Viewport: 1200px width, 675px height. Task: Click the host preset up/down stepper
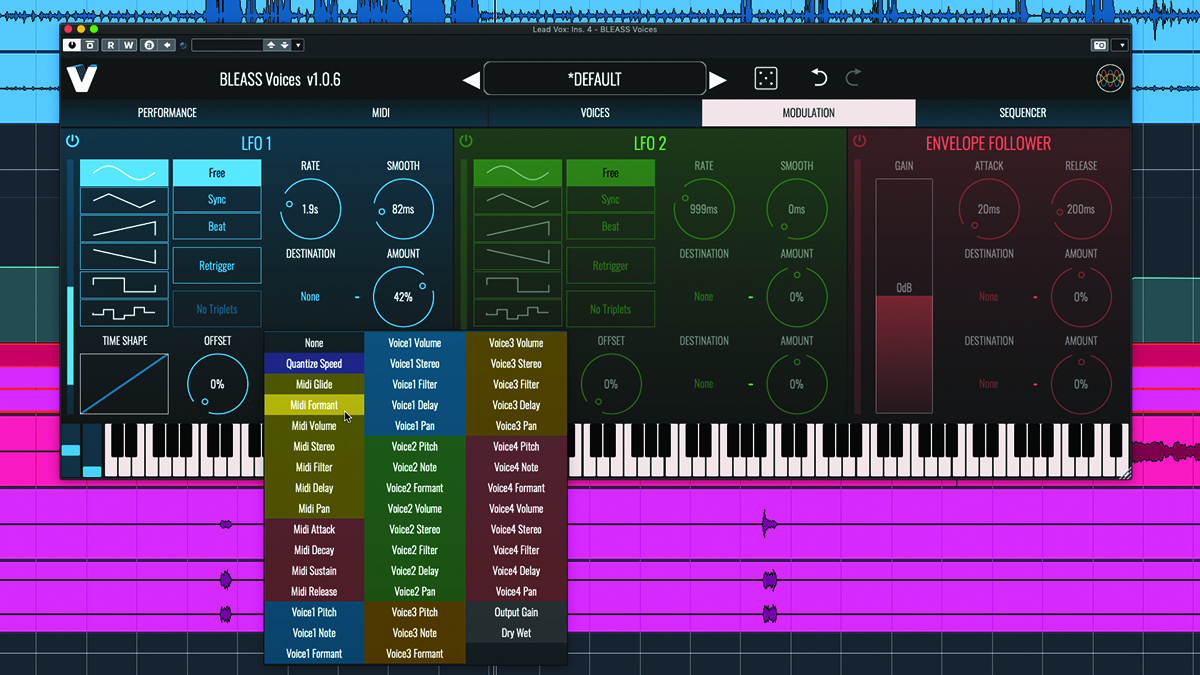coord(277,45)
